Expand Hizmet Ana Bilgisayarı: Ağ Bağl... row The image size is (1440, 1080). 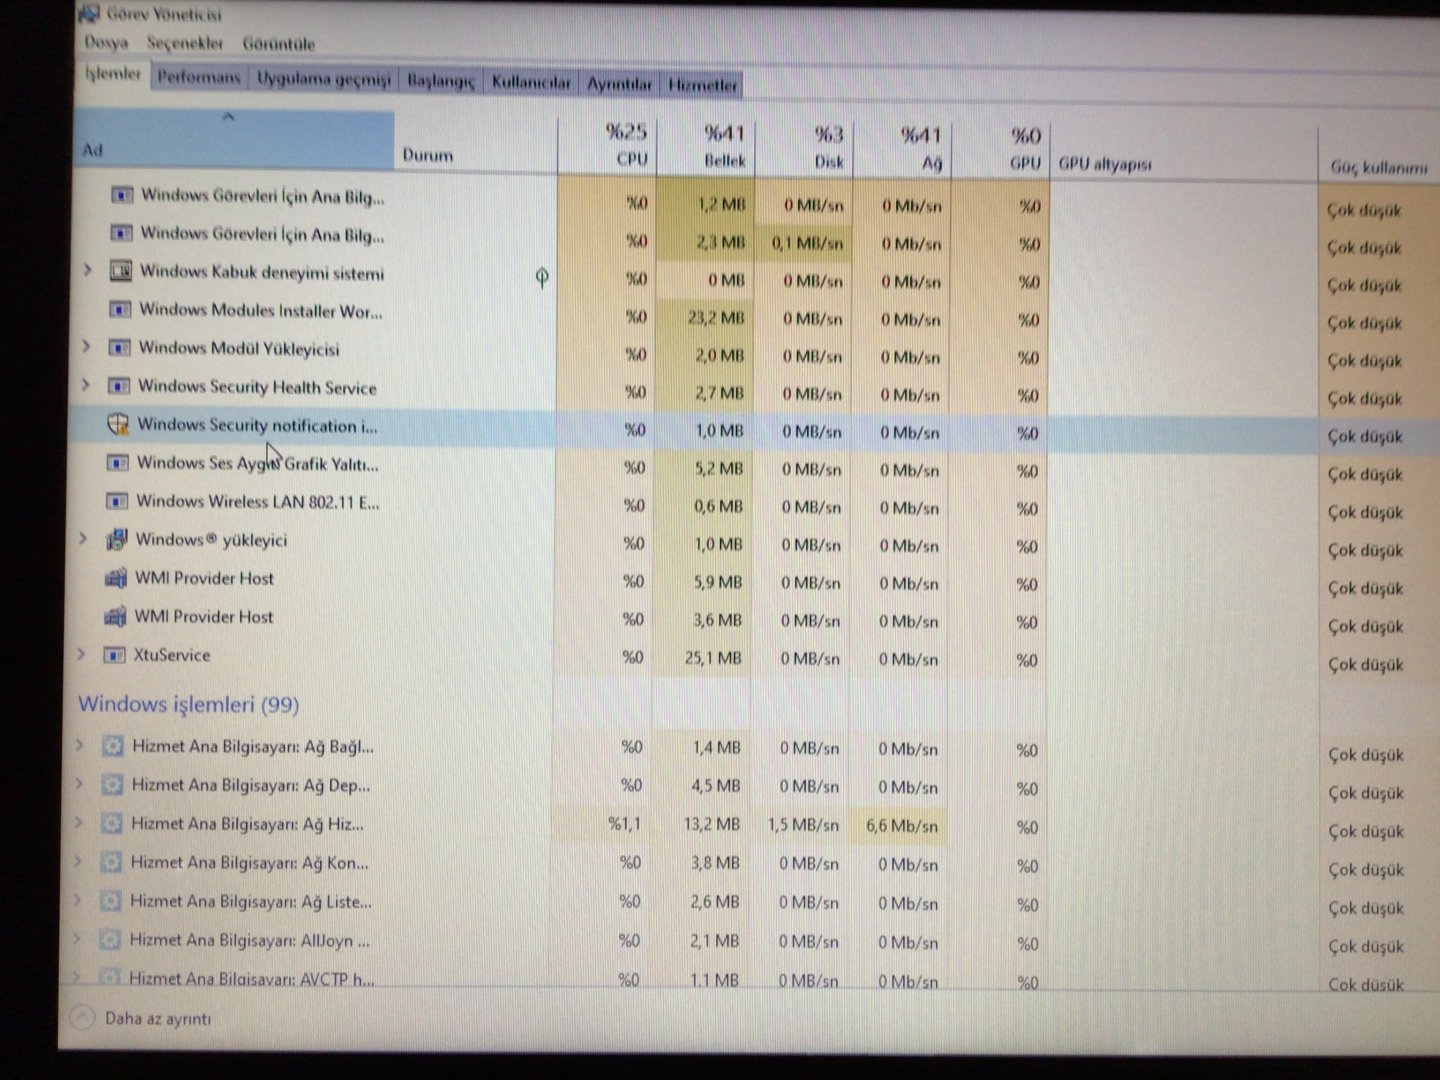(x=80, y=745)
